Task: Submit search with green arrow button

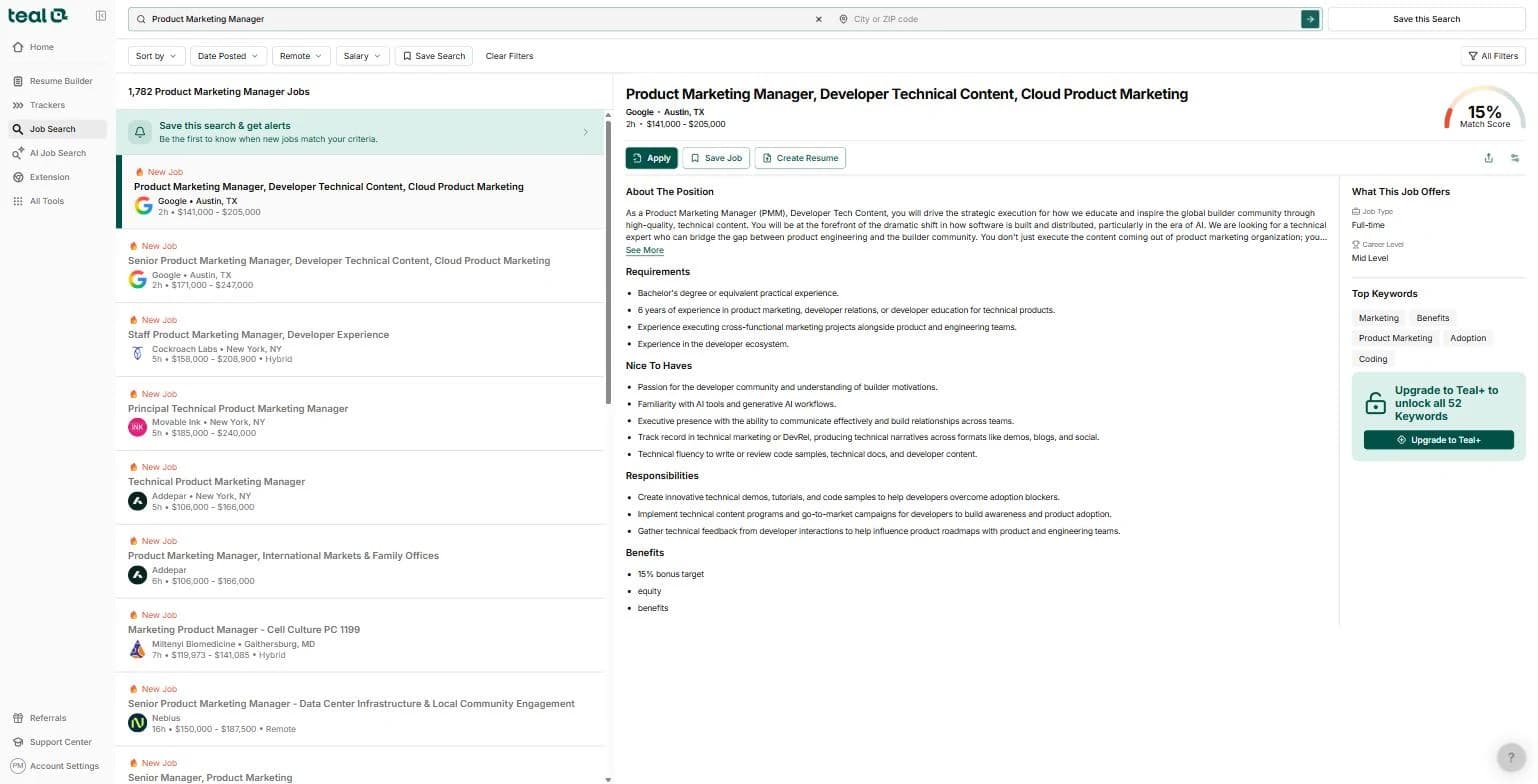Action: coord(1310,19)
